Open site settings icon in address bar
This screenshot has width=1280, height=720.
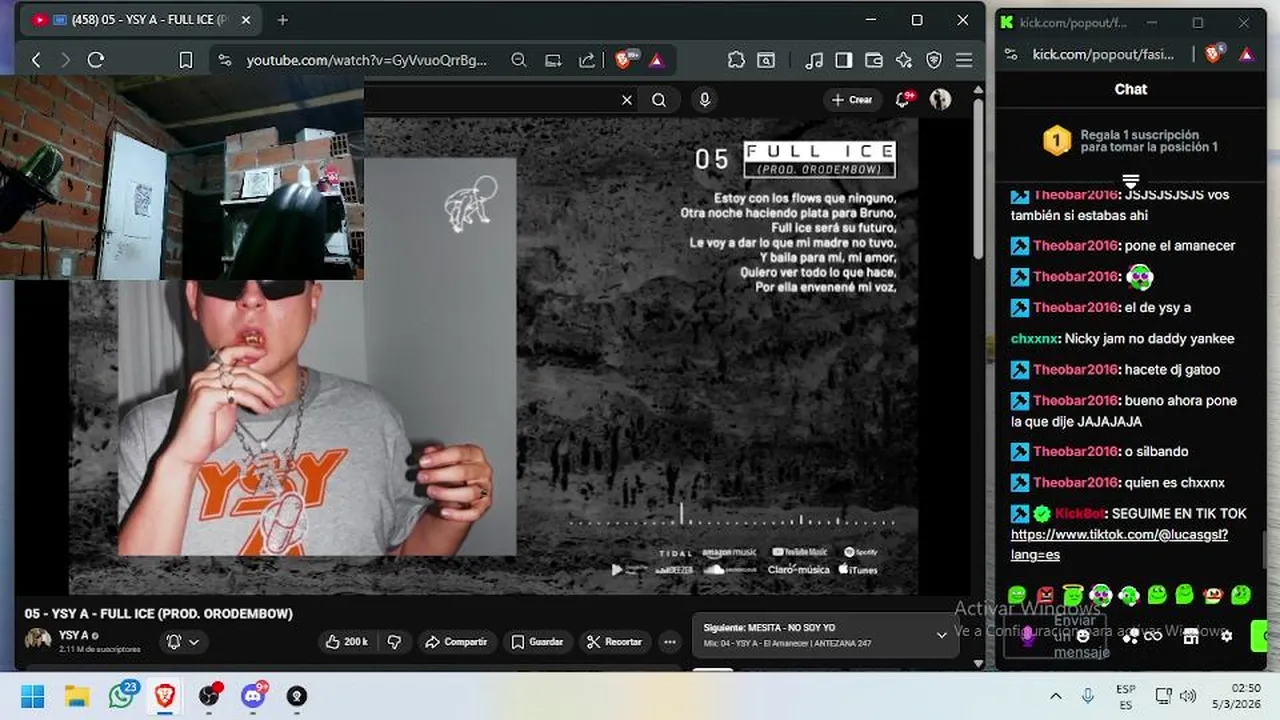click(x=224, y=60)
